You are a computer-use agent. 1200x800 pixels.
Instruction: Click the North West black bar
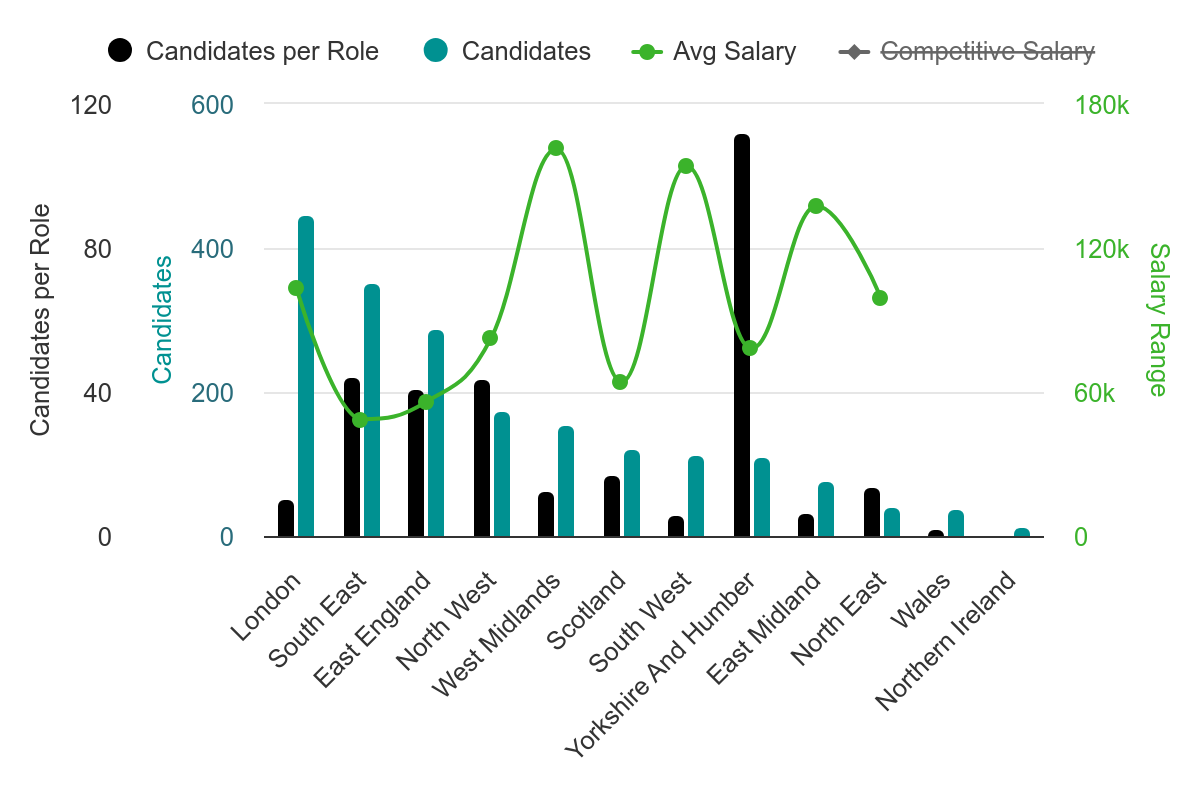click(x=482, y=458)
